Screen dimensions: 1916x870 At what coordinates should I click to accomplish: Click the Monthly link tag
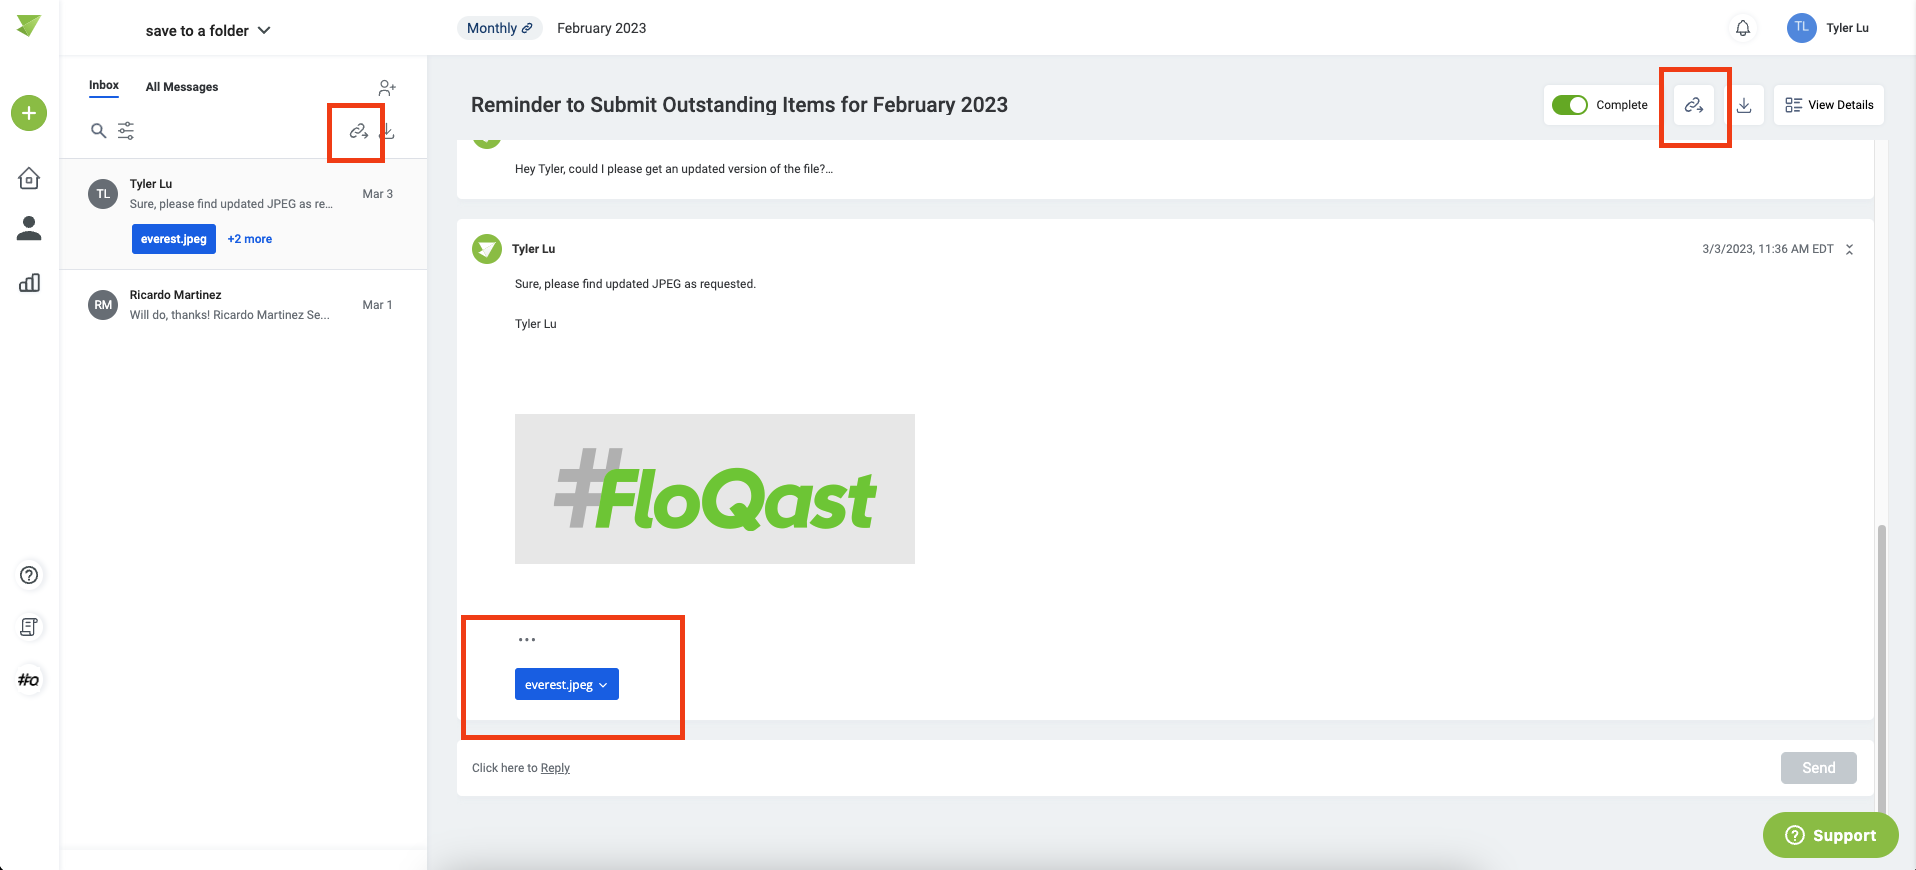pos(500,28)
